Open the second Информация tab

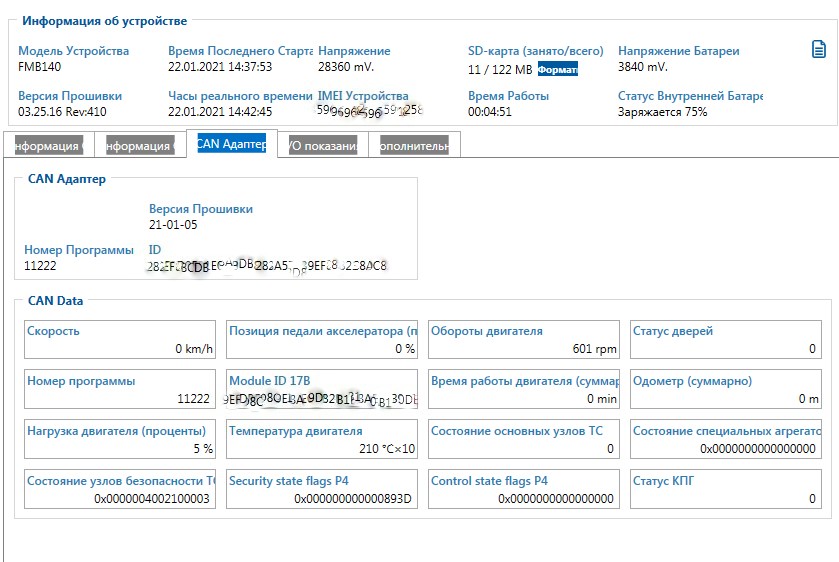tap(140, 146)
